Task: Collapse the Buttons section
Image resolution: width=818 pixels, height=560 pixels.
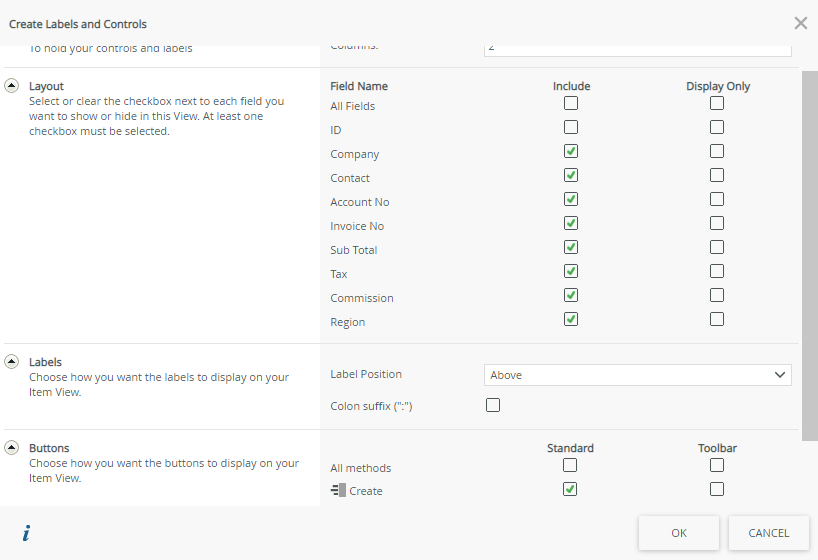Action: (x=12, y=448)
